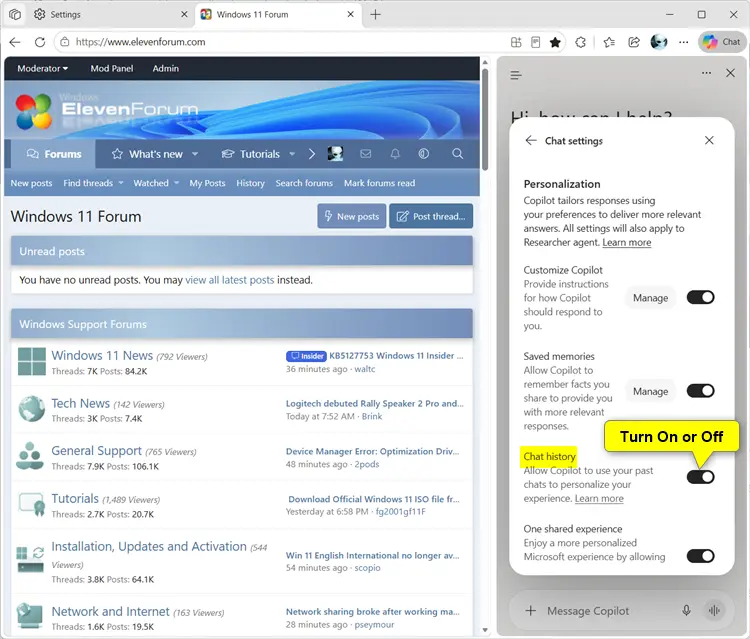This screenshot has height=639, width=750.
Task: Reload the current page
Action: point(40,42)
